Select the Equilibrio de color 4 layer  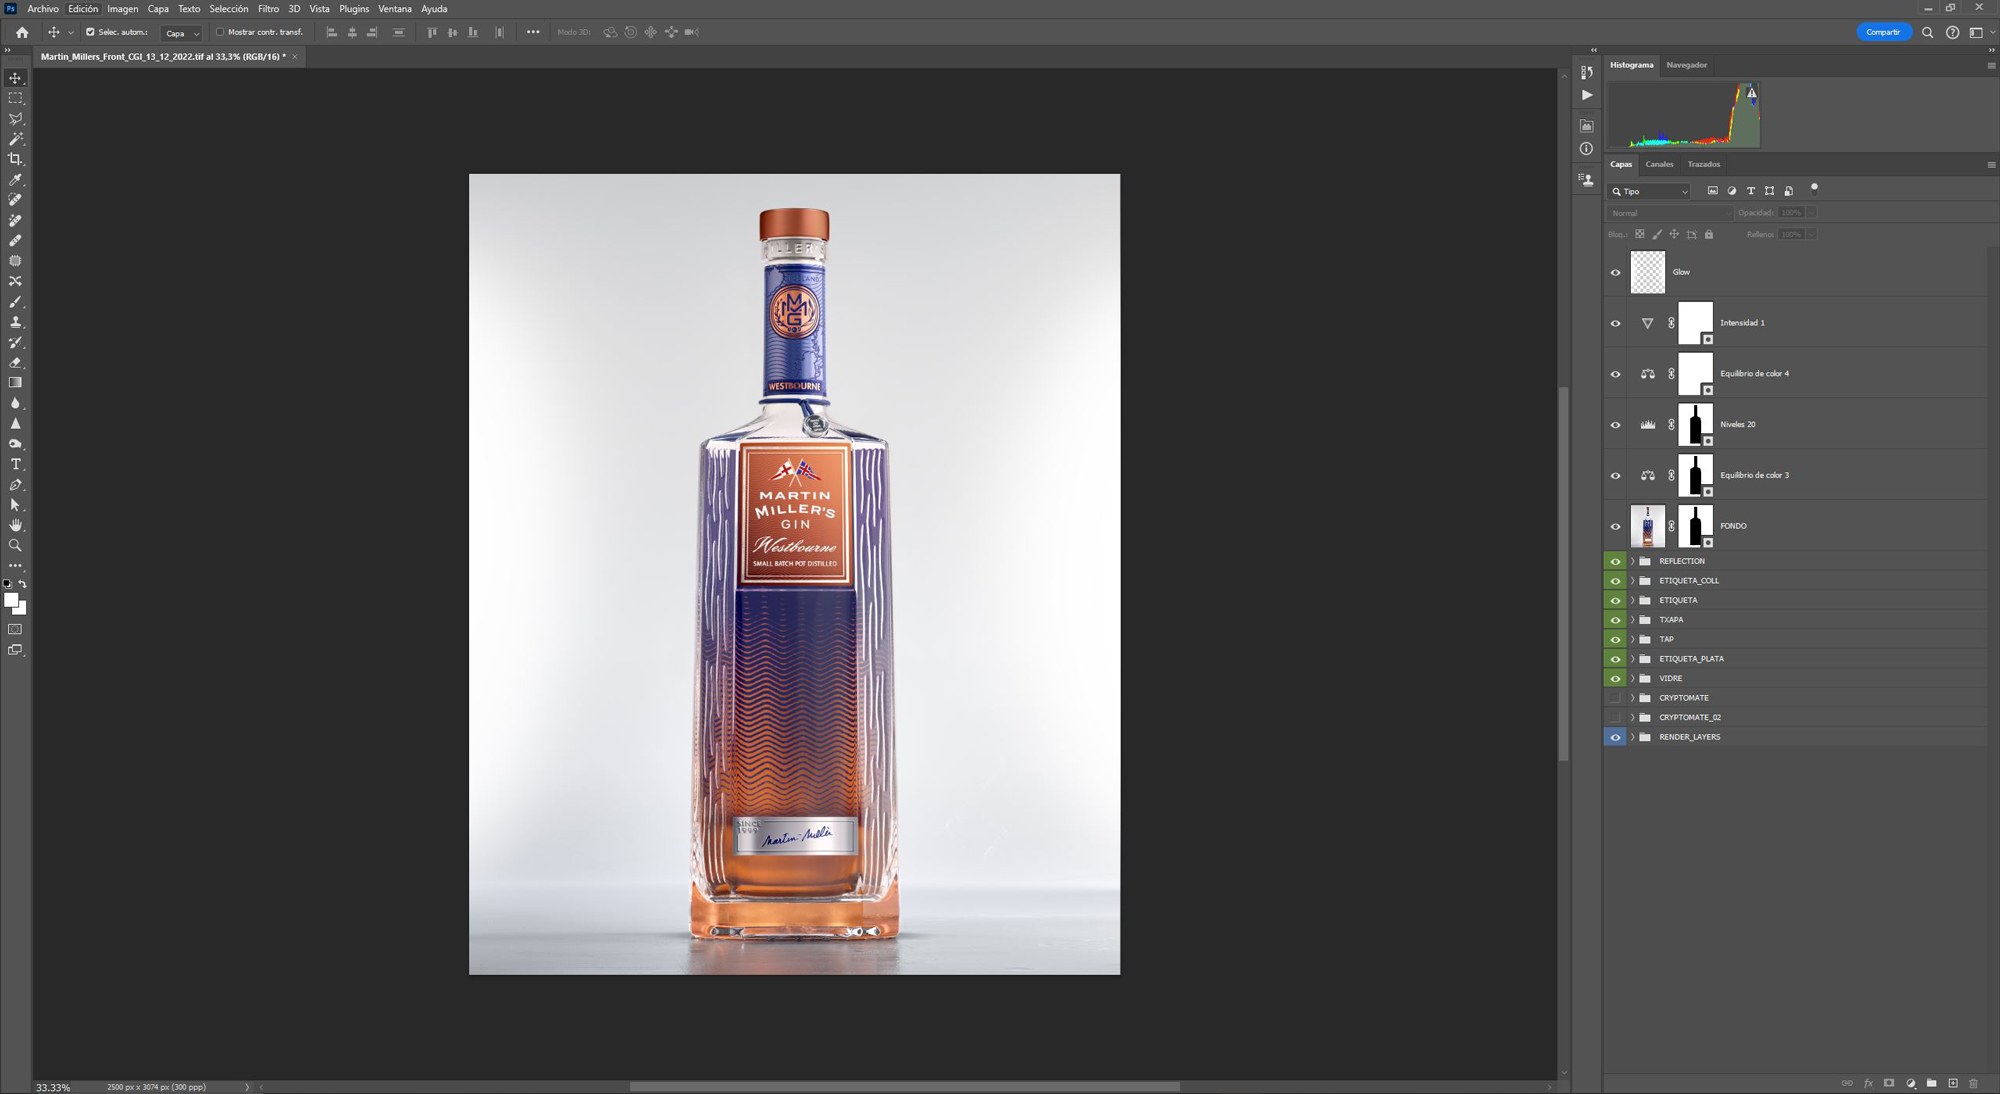pyautogui.click(x=1796, y=374)
